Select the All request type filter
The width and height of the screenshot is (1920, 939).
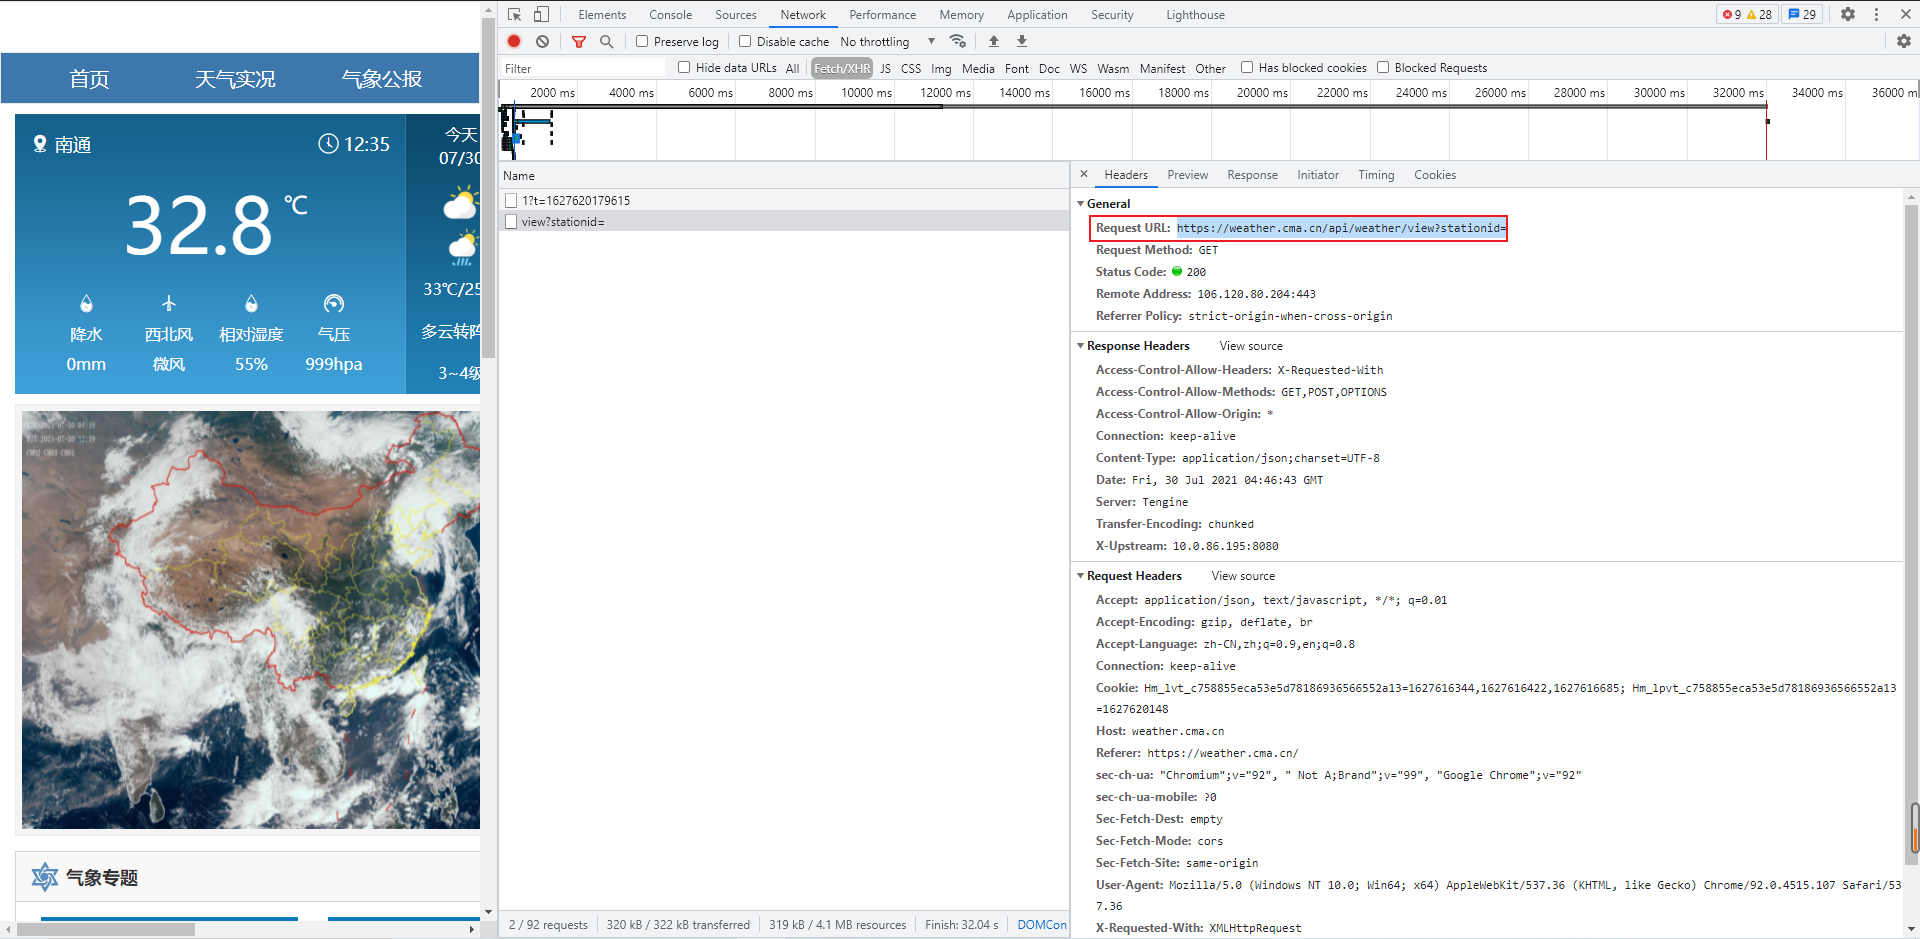click(x=792, y=68)
